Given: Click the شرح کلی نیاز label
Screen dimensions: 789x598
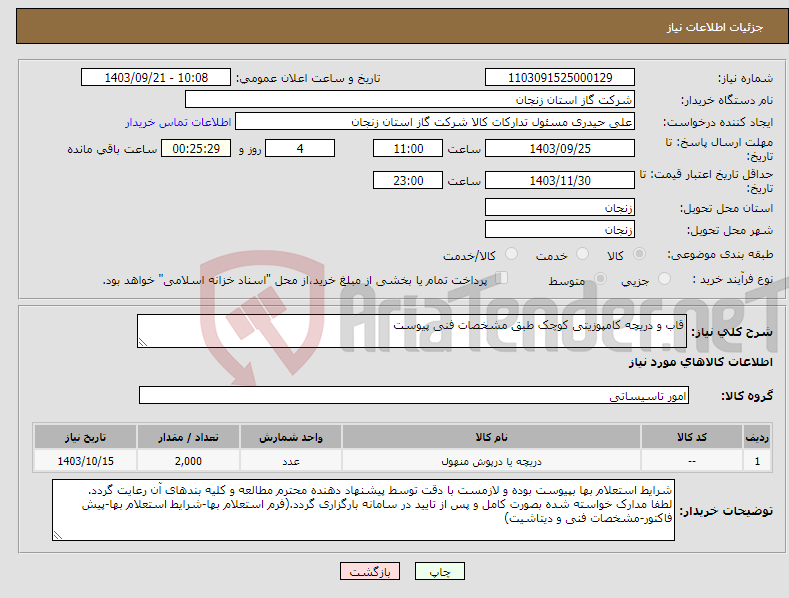Looking at the screenshot, I should coord(732,332).
